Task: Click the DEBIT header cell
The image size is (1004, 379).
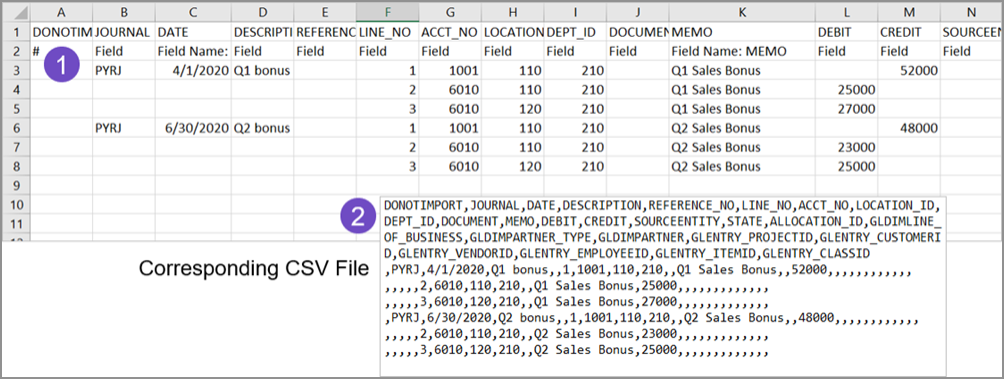Action: (x=846, y=31)
